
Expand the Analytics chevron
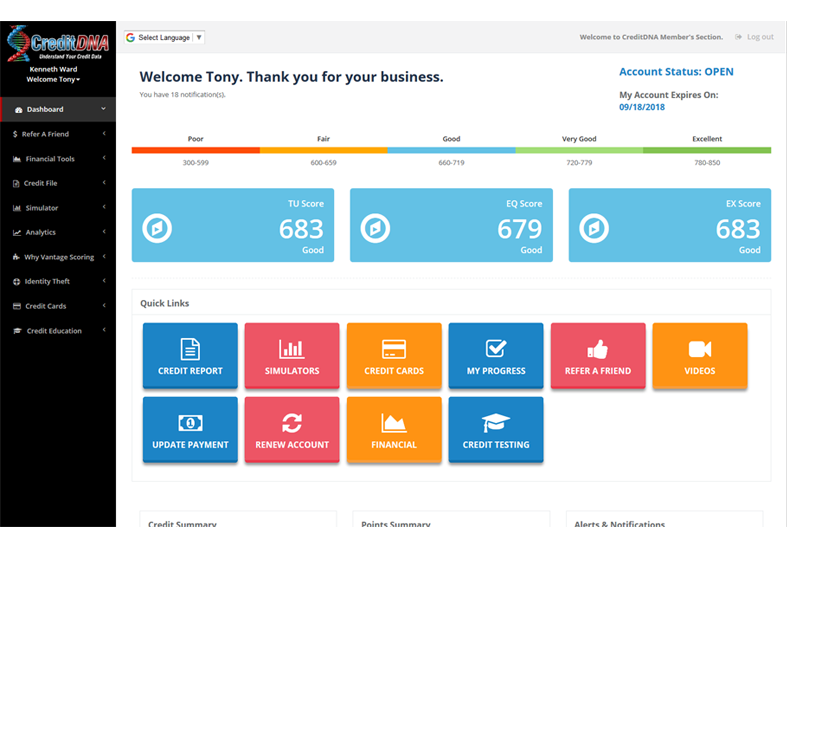click(x=104, y=232)
